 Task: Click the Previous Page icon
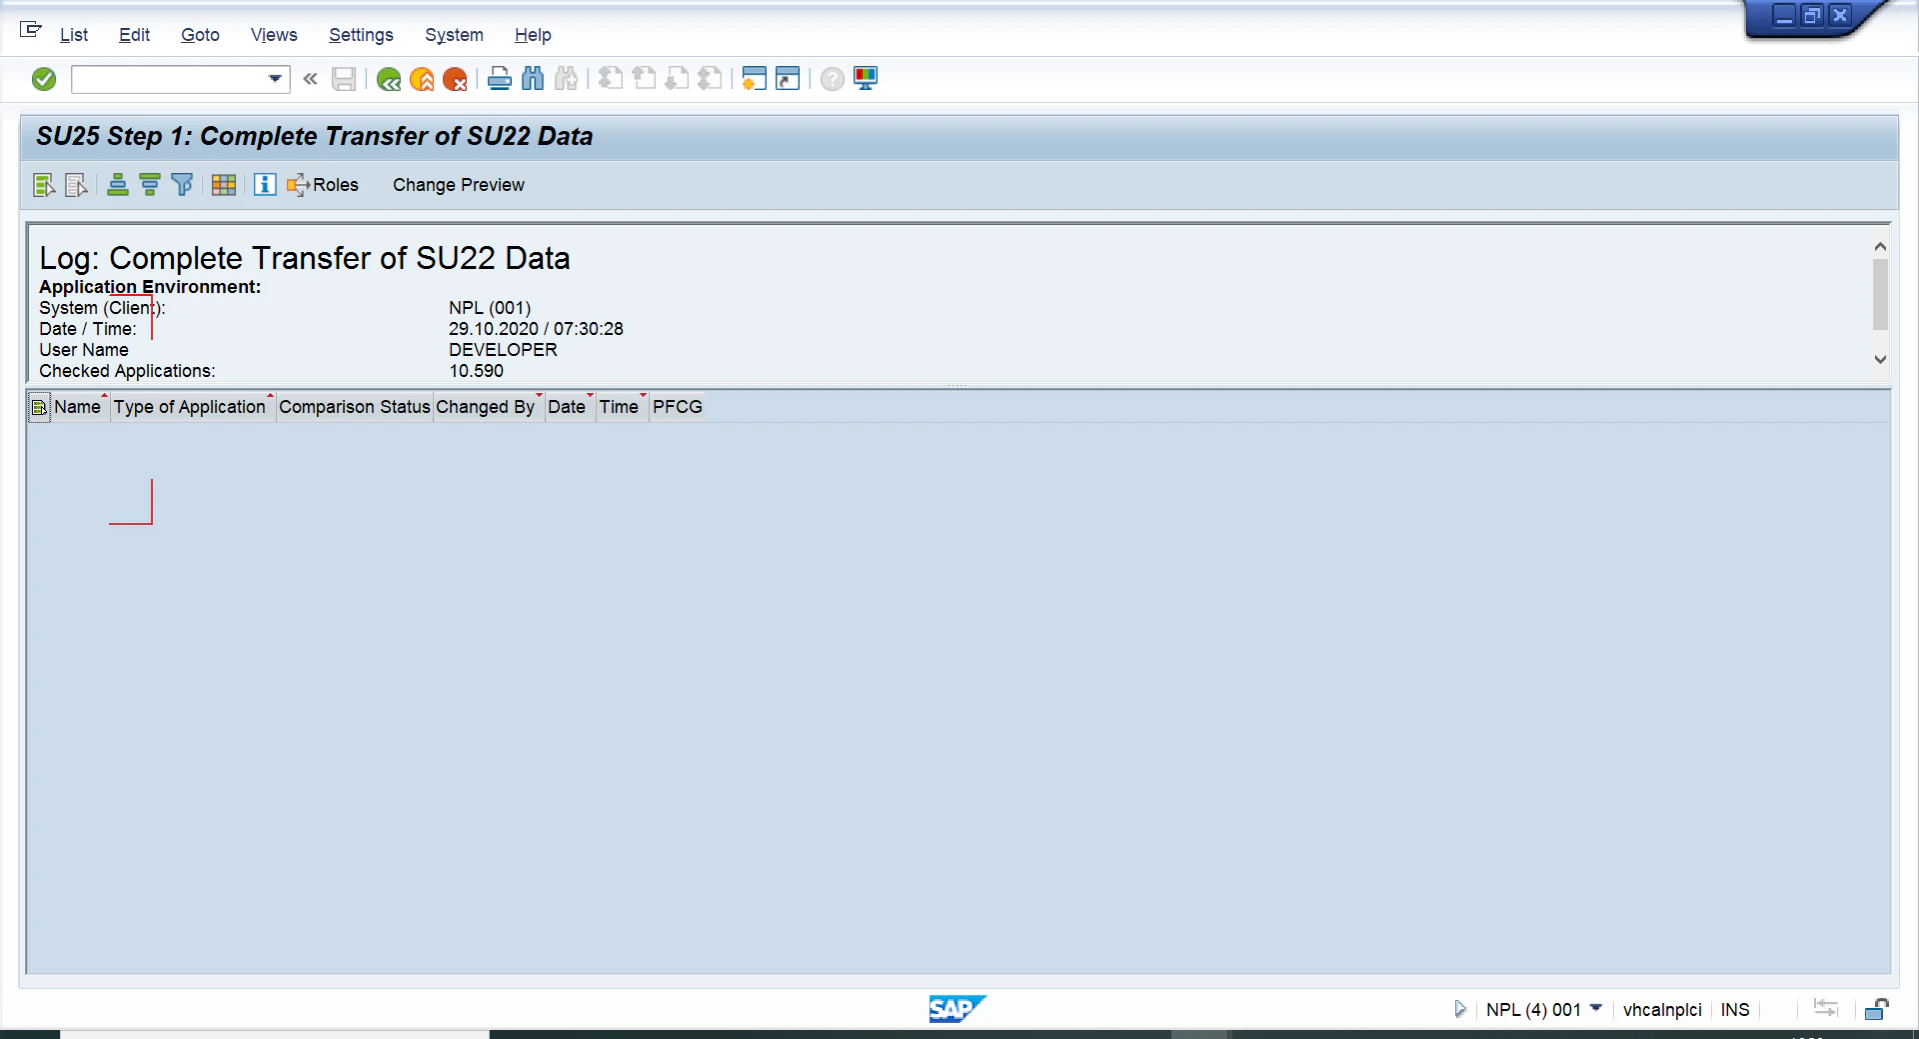[x=644, y=79]
